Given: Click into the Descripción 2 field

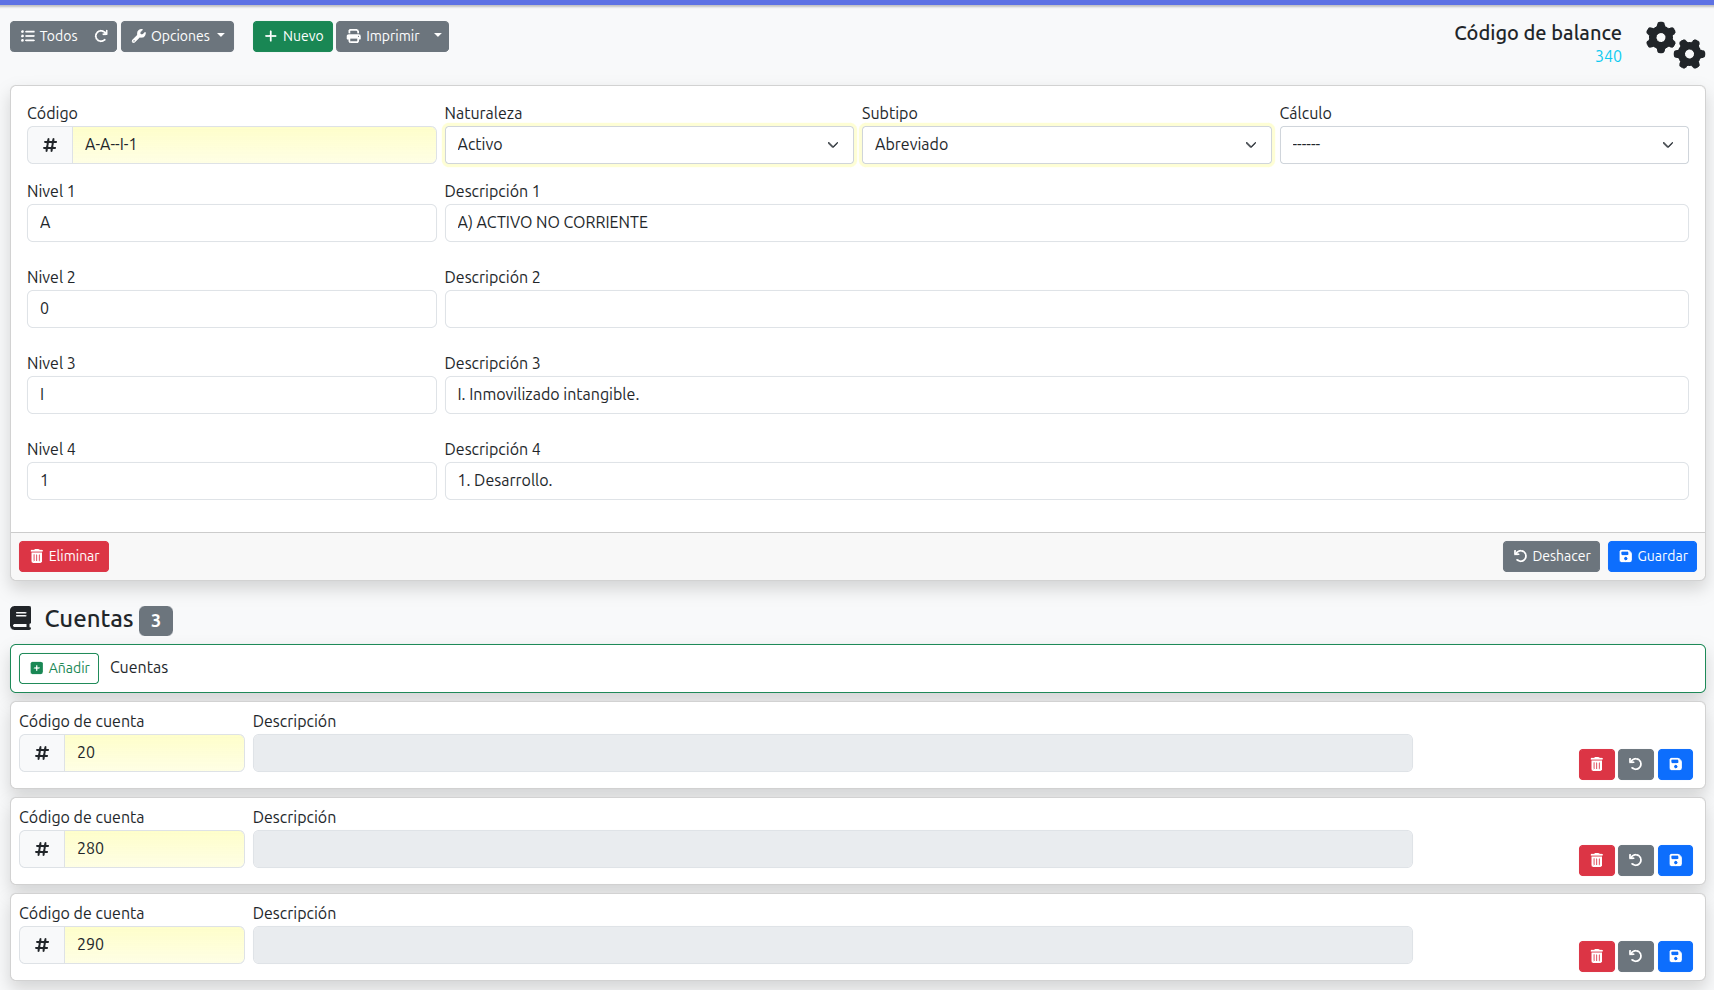Looking at the screenshot, I should coord(1065,309).
